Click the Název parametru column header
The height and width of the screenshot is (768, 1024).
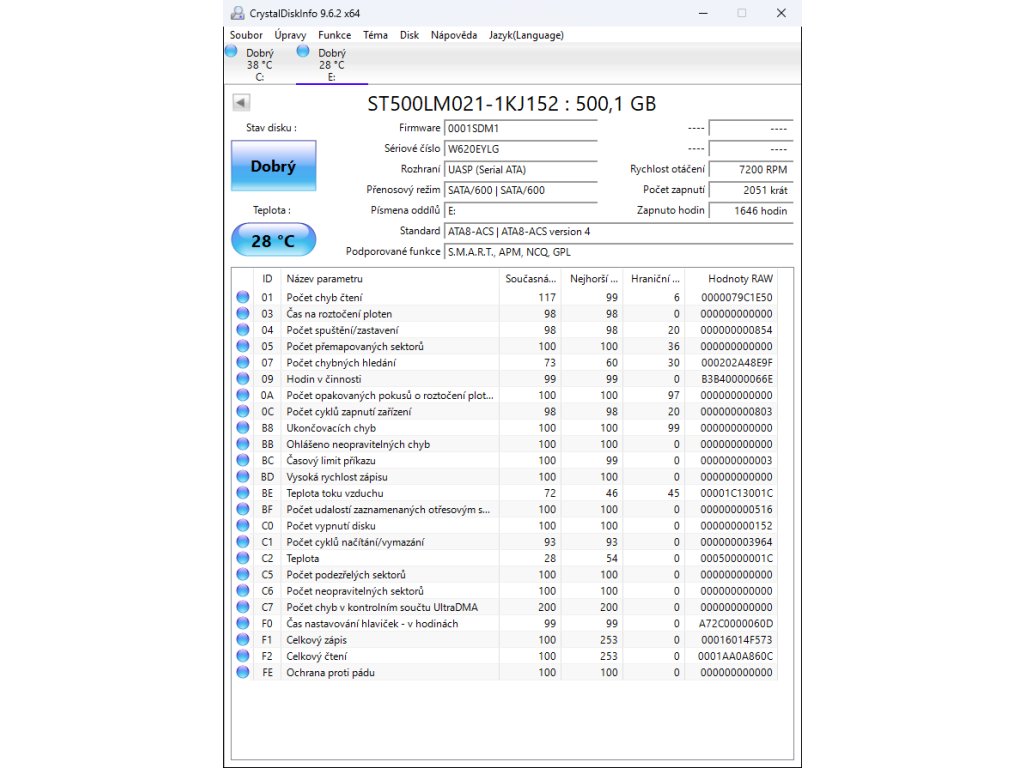(x=325, y=278)
